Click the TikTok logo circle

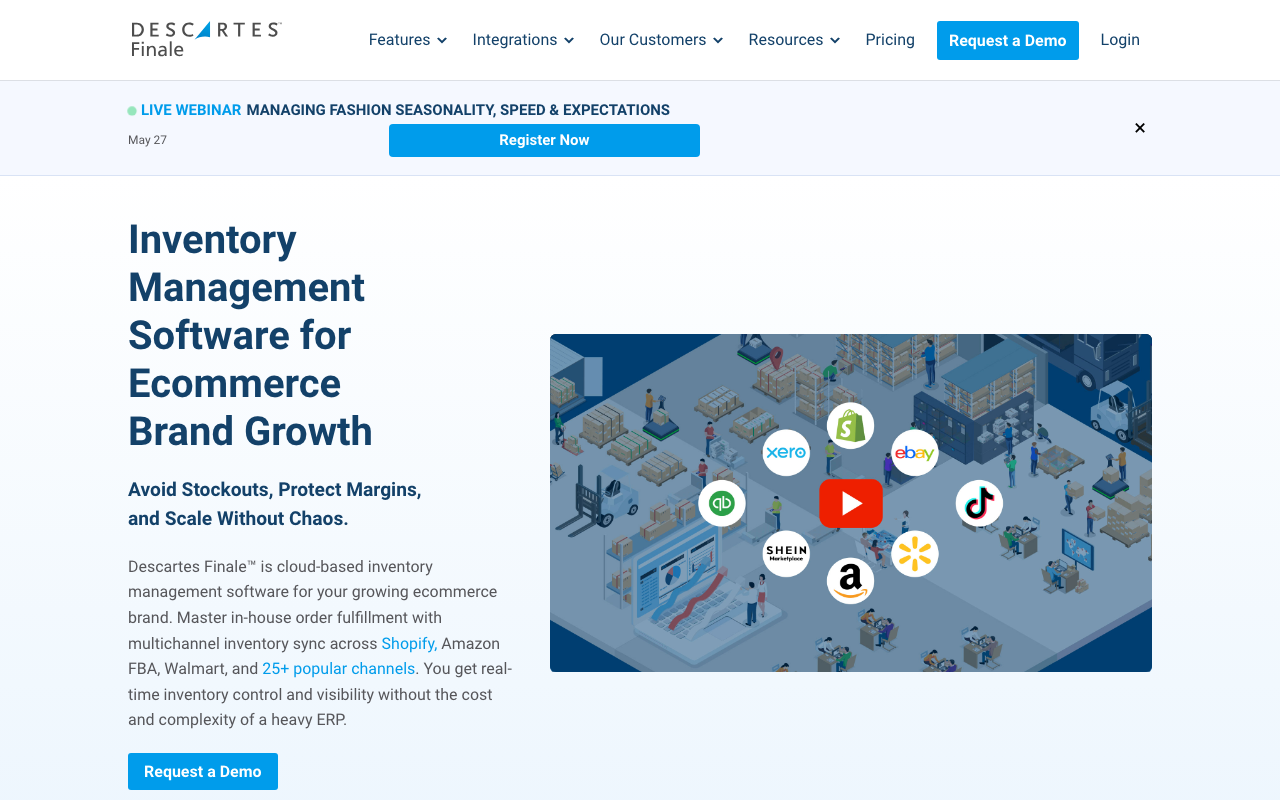tap(979, 503)
